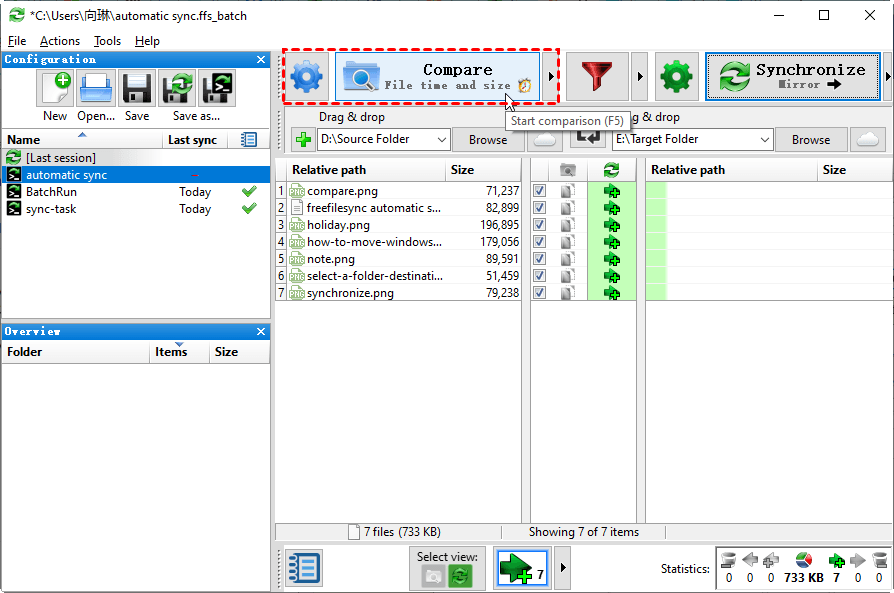Toggle configuration list column view icon
894x593 pixels.
tap(249, 140)
